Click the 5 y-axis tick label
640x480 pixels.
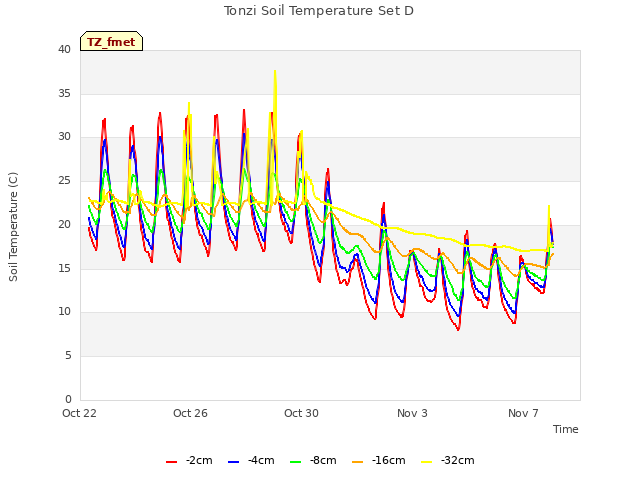pyautogui.click(x=68, y=355)
